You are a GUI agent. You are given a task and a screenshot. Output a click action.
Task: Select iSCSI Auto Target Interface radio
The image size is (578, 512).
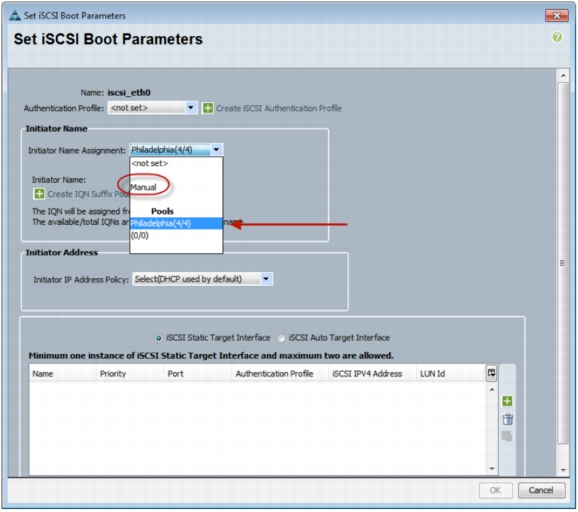click(x=281, y=338)
